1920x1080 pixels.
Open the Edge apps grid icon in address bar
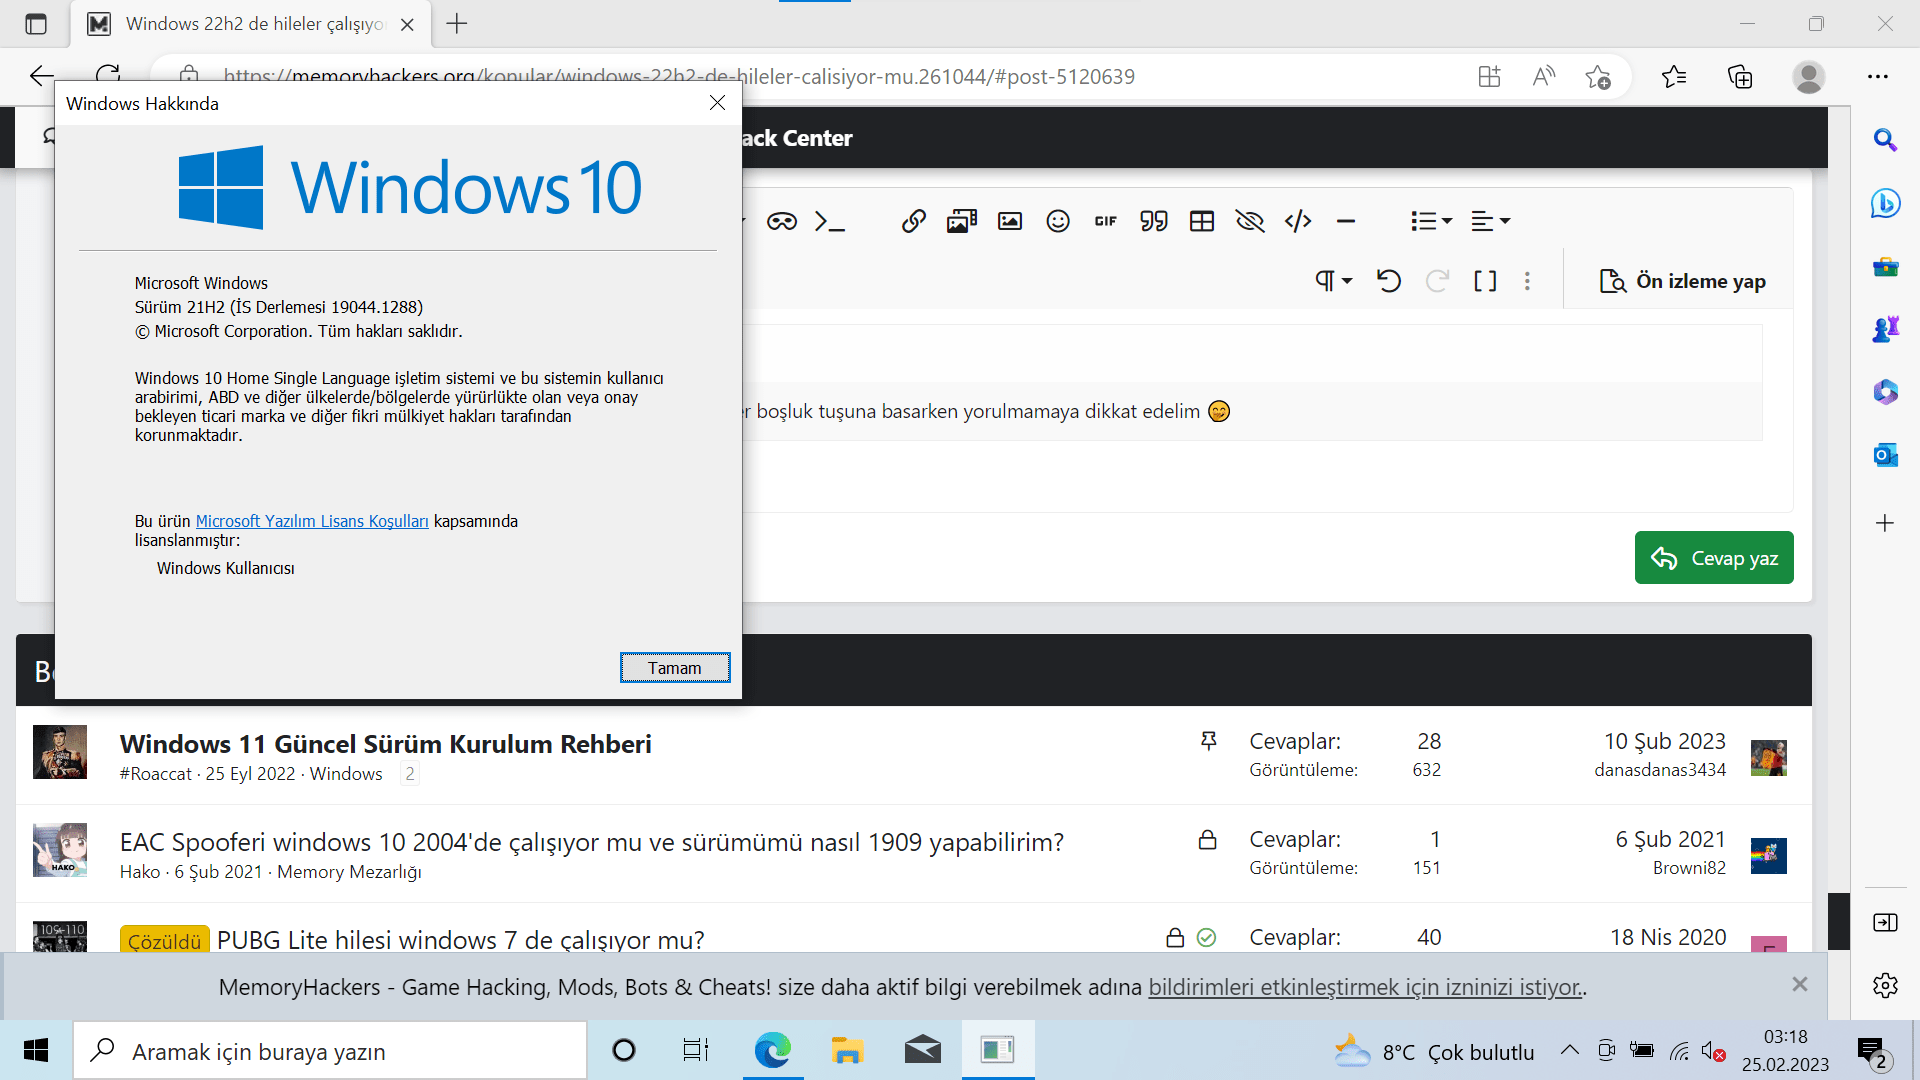(1490, 76)
